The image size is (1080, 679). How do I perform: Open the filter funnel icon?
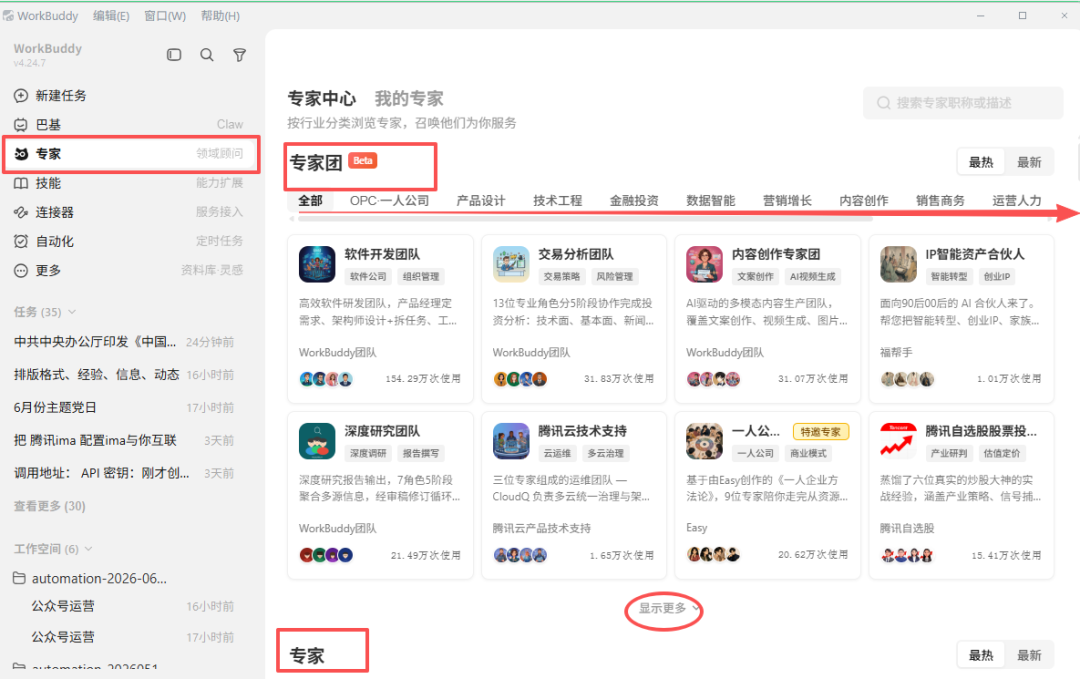(239, 54)
